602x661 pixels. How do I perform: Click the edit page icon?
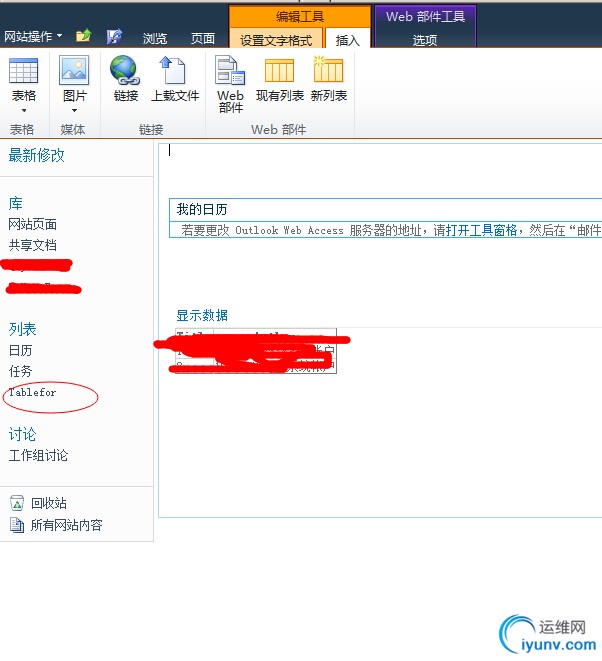[114, 36]
